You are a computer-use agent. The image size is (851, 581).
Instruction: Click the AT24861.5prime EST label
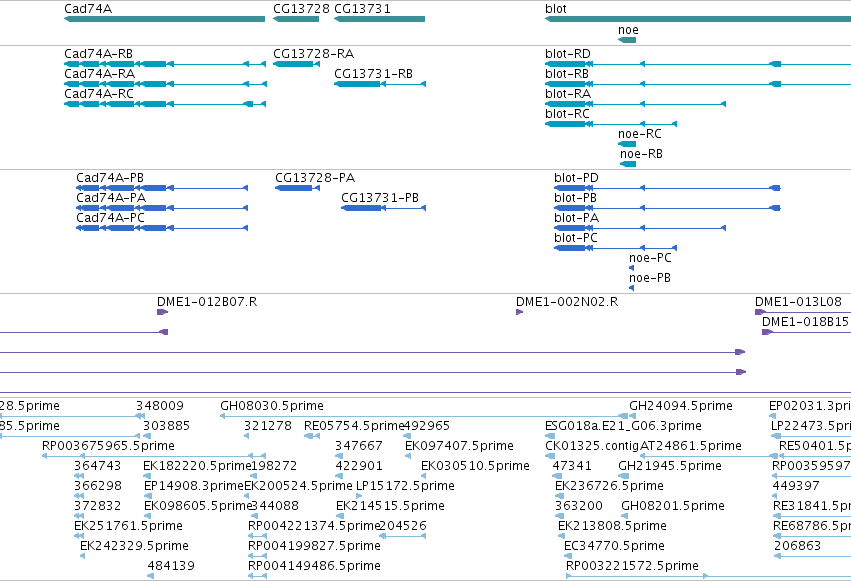[x=691, y=446]
